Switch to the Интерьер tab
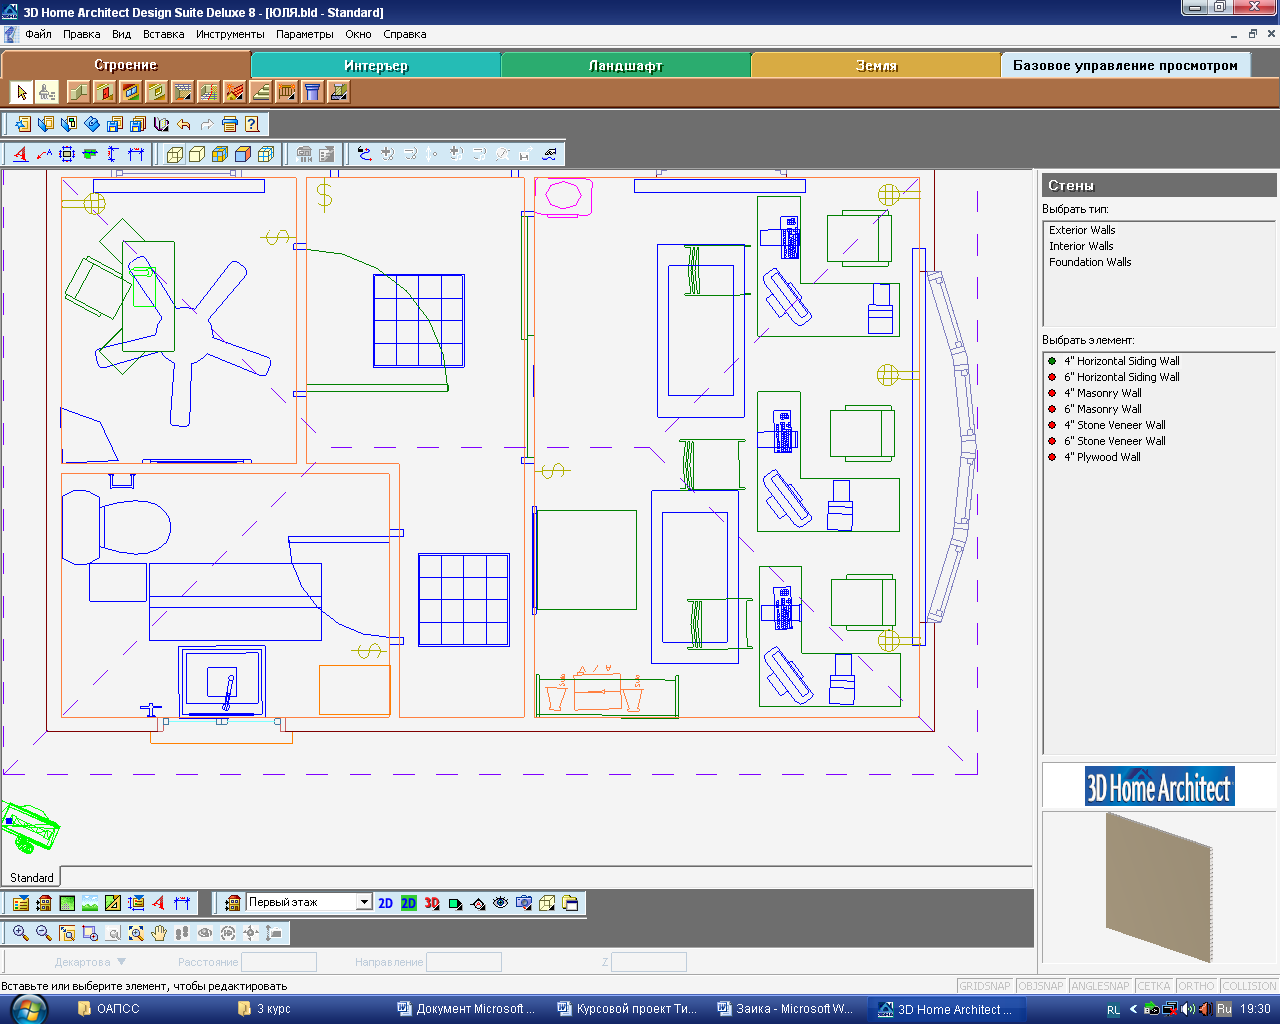The width and height of the screenshot is (1280, 1024). [x=376, y=66]
